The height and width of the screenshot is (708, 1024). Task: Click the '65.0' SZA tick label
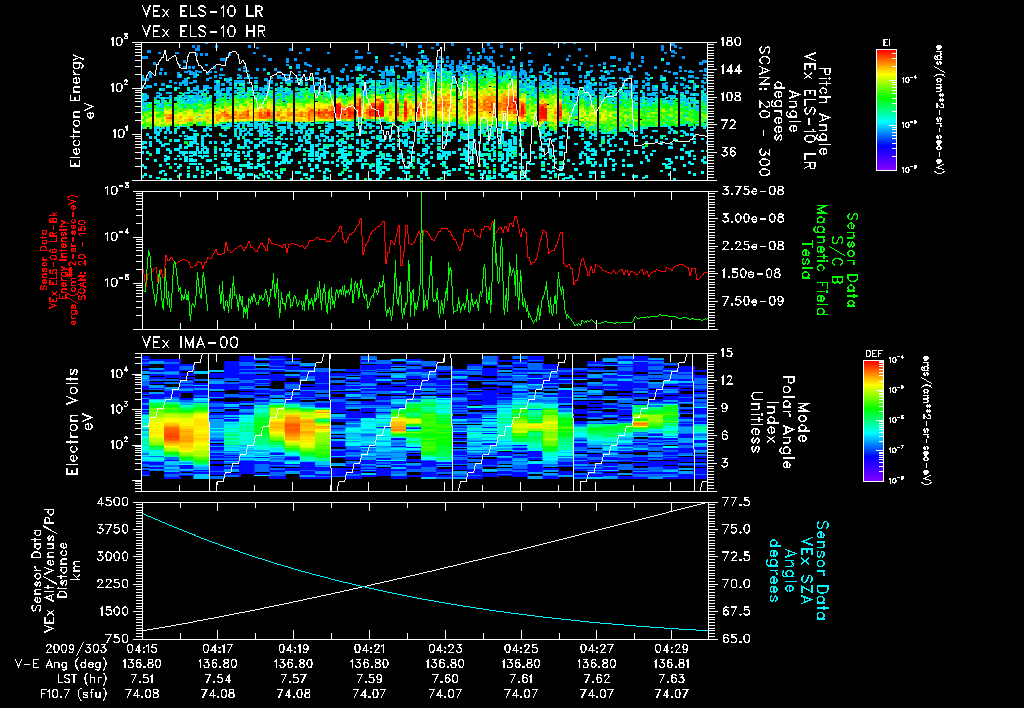[735, 638]
